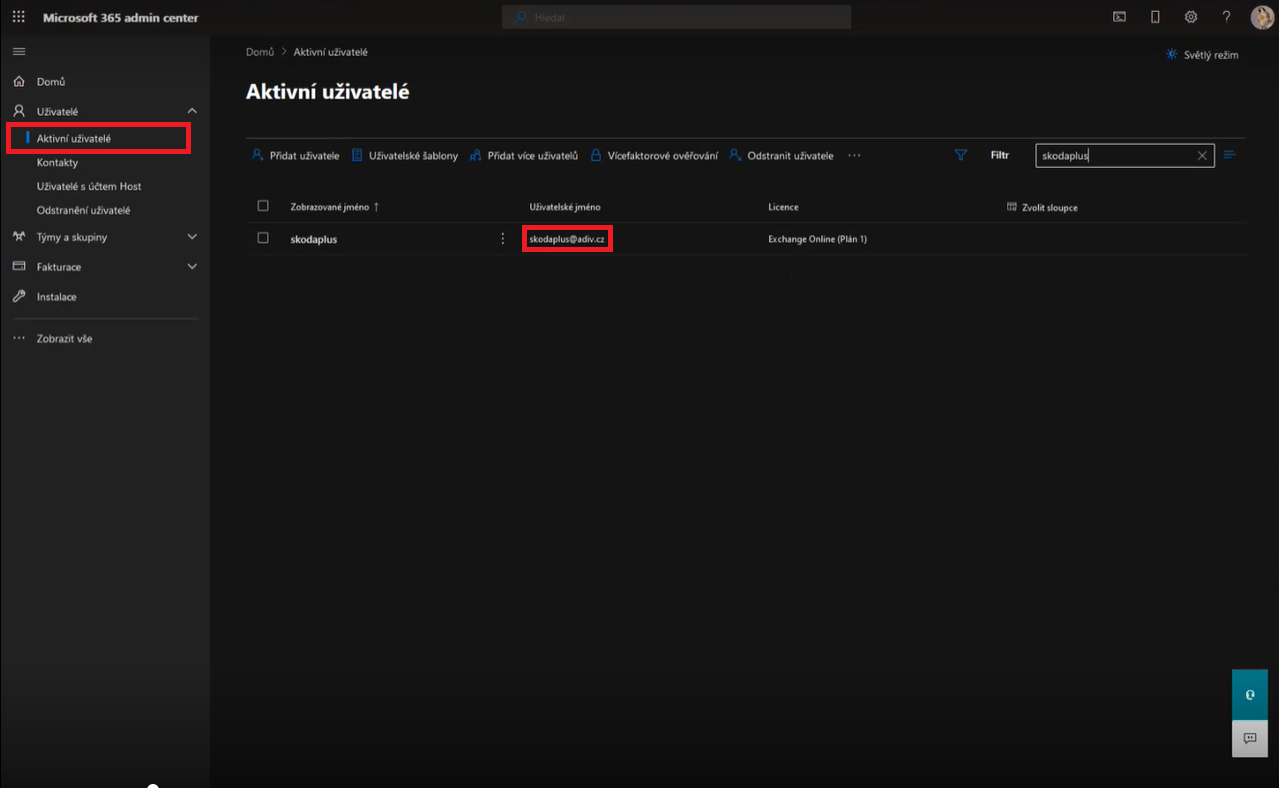Open settings gear icon in header
This screenshot has width=1279, height=788.
(1190, 17)
